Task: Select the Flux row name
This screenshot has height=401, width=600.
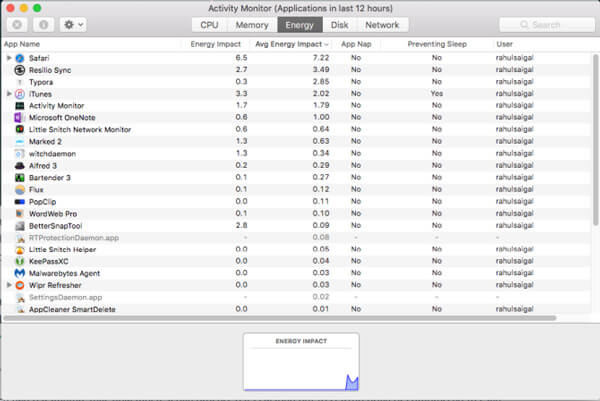Action: (x=36, y=190)
